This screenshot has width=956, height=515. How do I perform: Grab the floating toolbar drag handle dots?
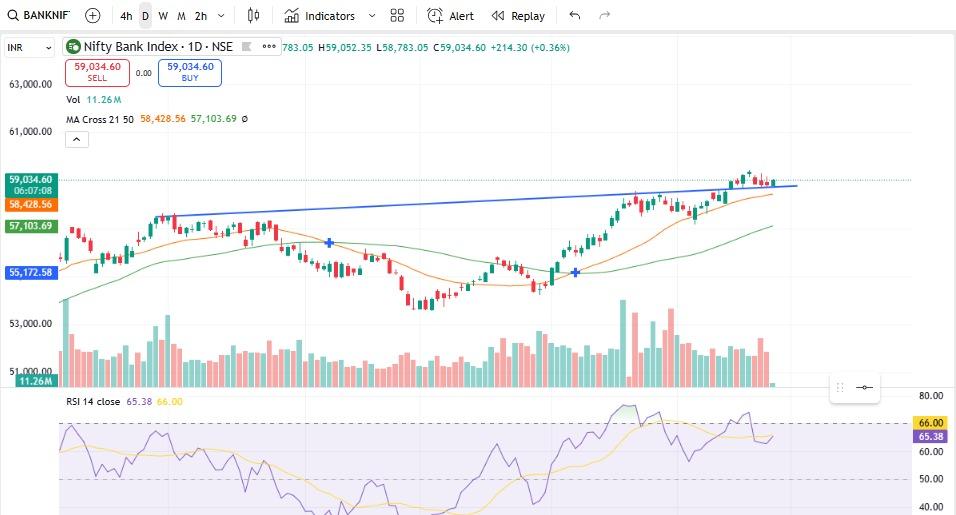840,388
